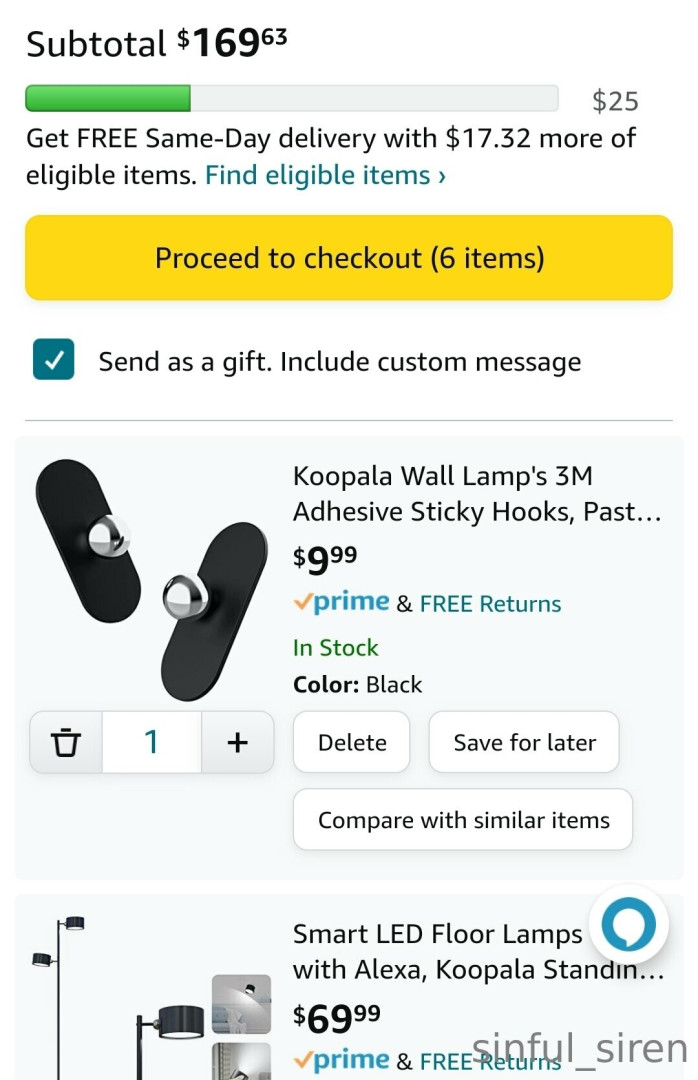Delete the Koopala sticky hooks item
This screenshot has height=1080, width=698.
coord(351,742)
